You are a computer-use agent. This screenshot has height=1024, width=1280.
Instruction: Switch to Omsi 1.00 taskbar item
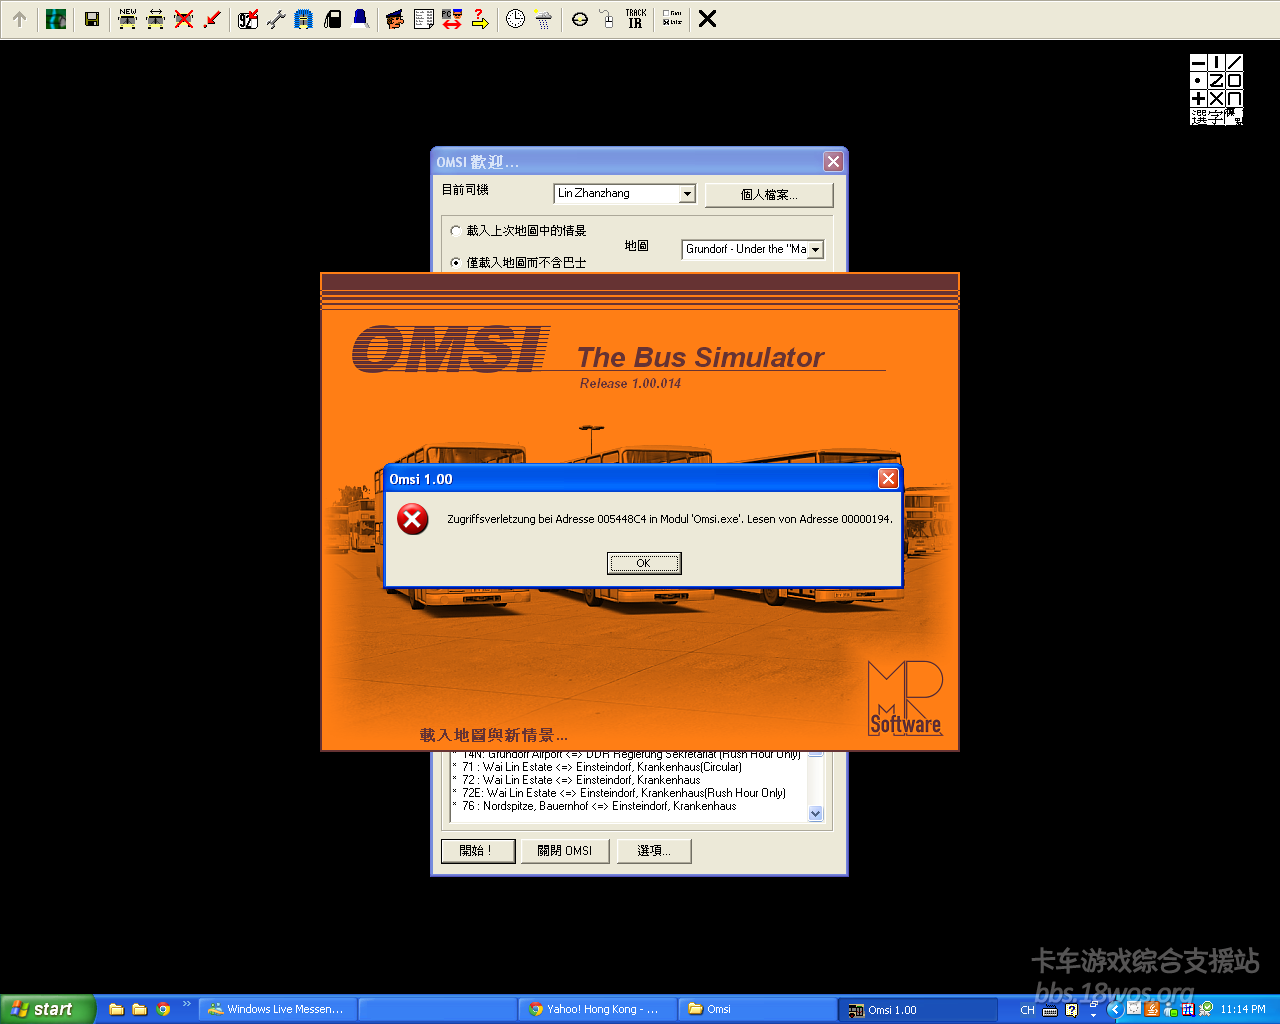(917, 1009)
